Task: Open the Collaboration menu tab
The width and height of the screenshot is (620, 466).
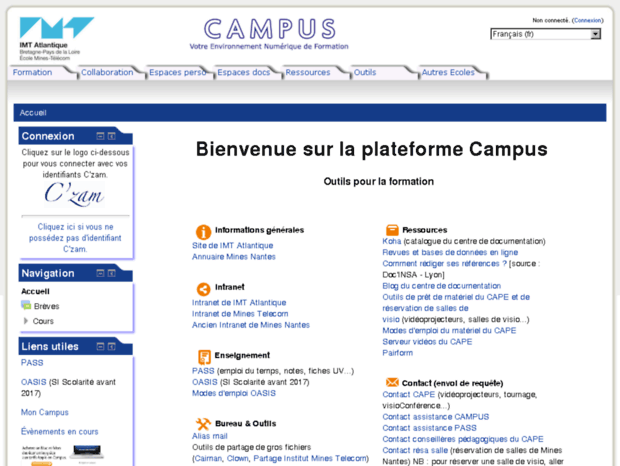Action: click(x=107, y=72)
